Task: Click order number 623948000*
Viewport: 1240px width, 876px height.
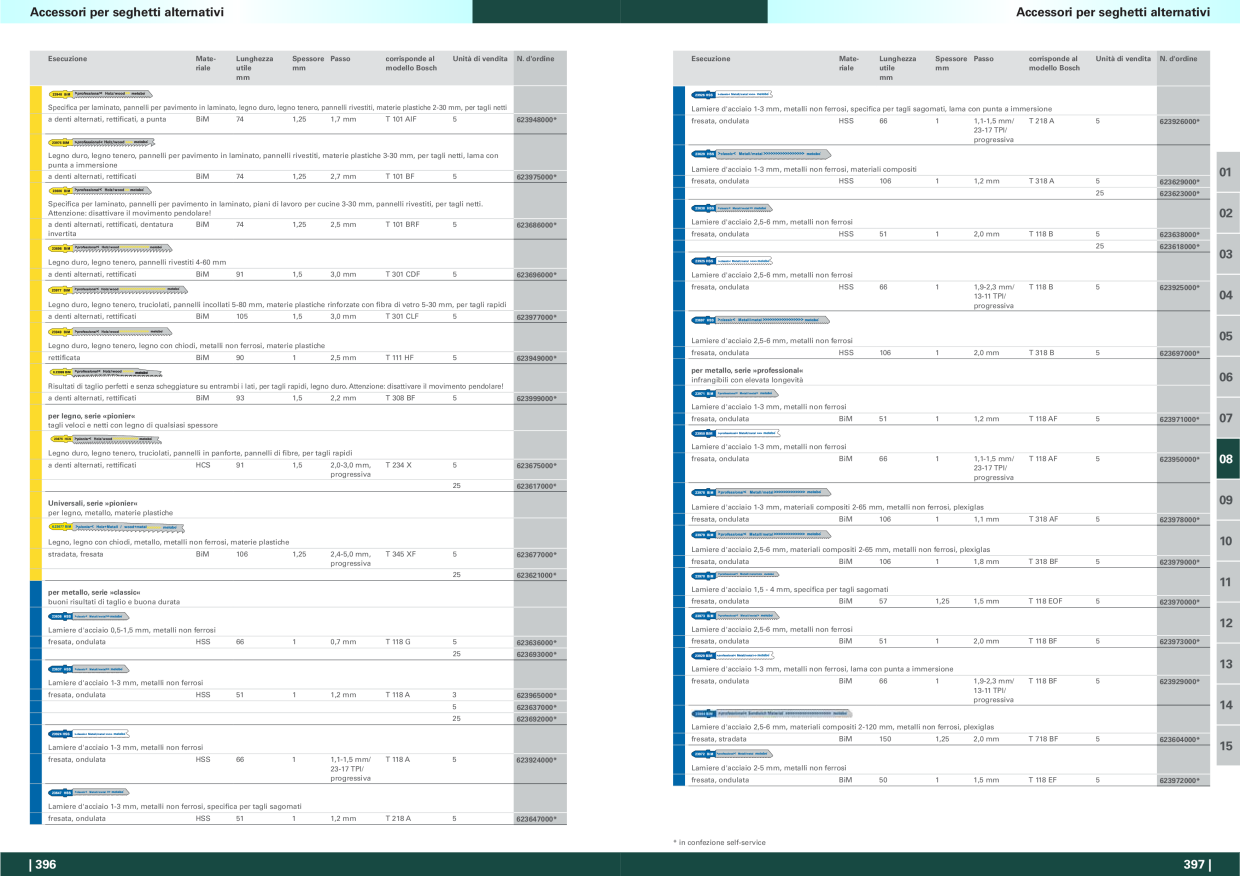Action: pos(536,119)
